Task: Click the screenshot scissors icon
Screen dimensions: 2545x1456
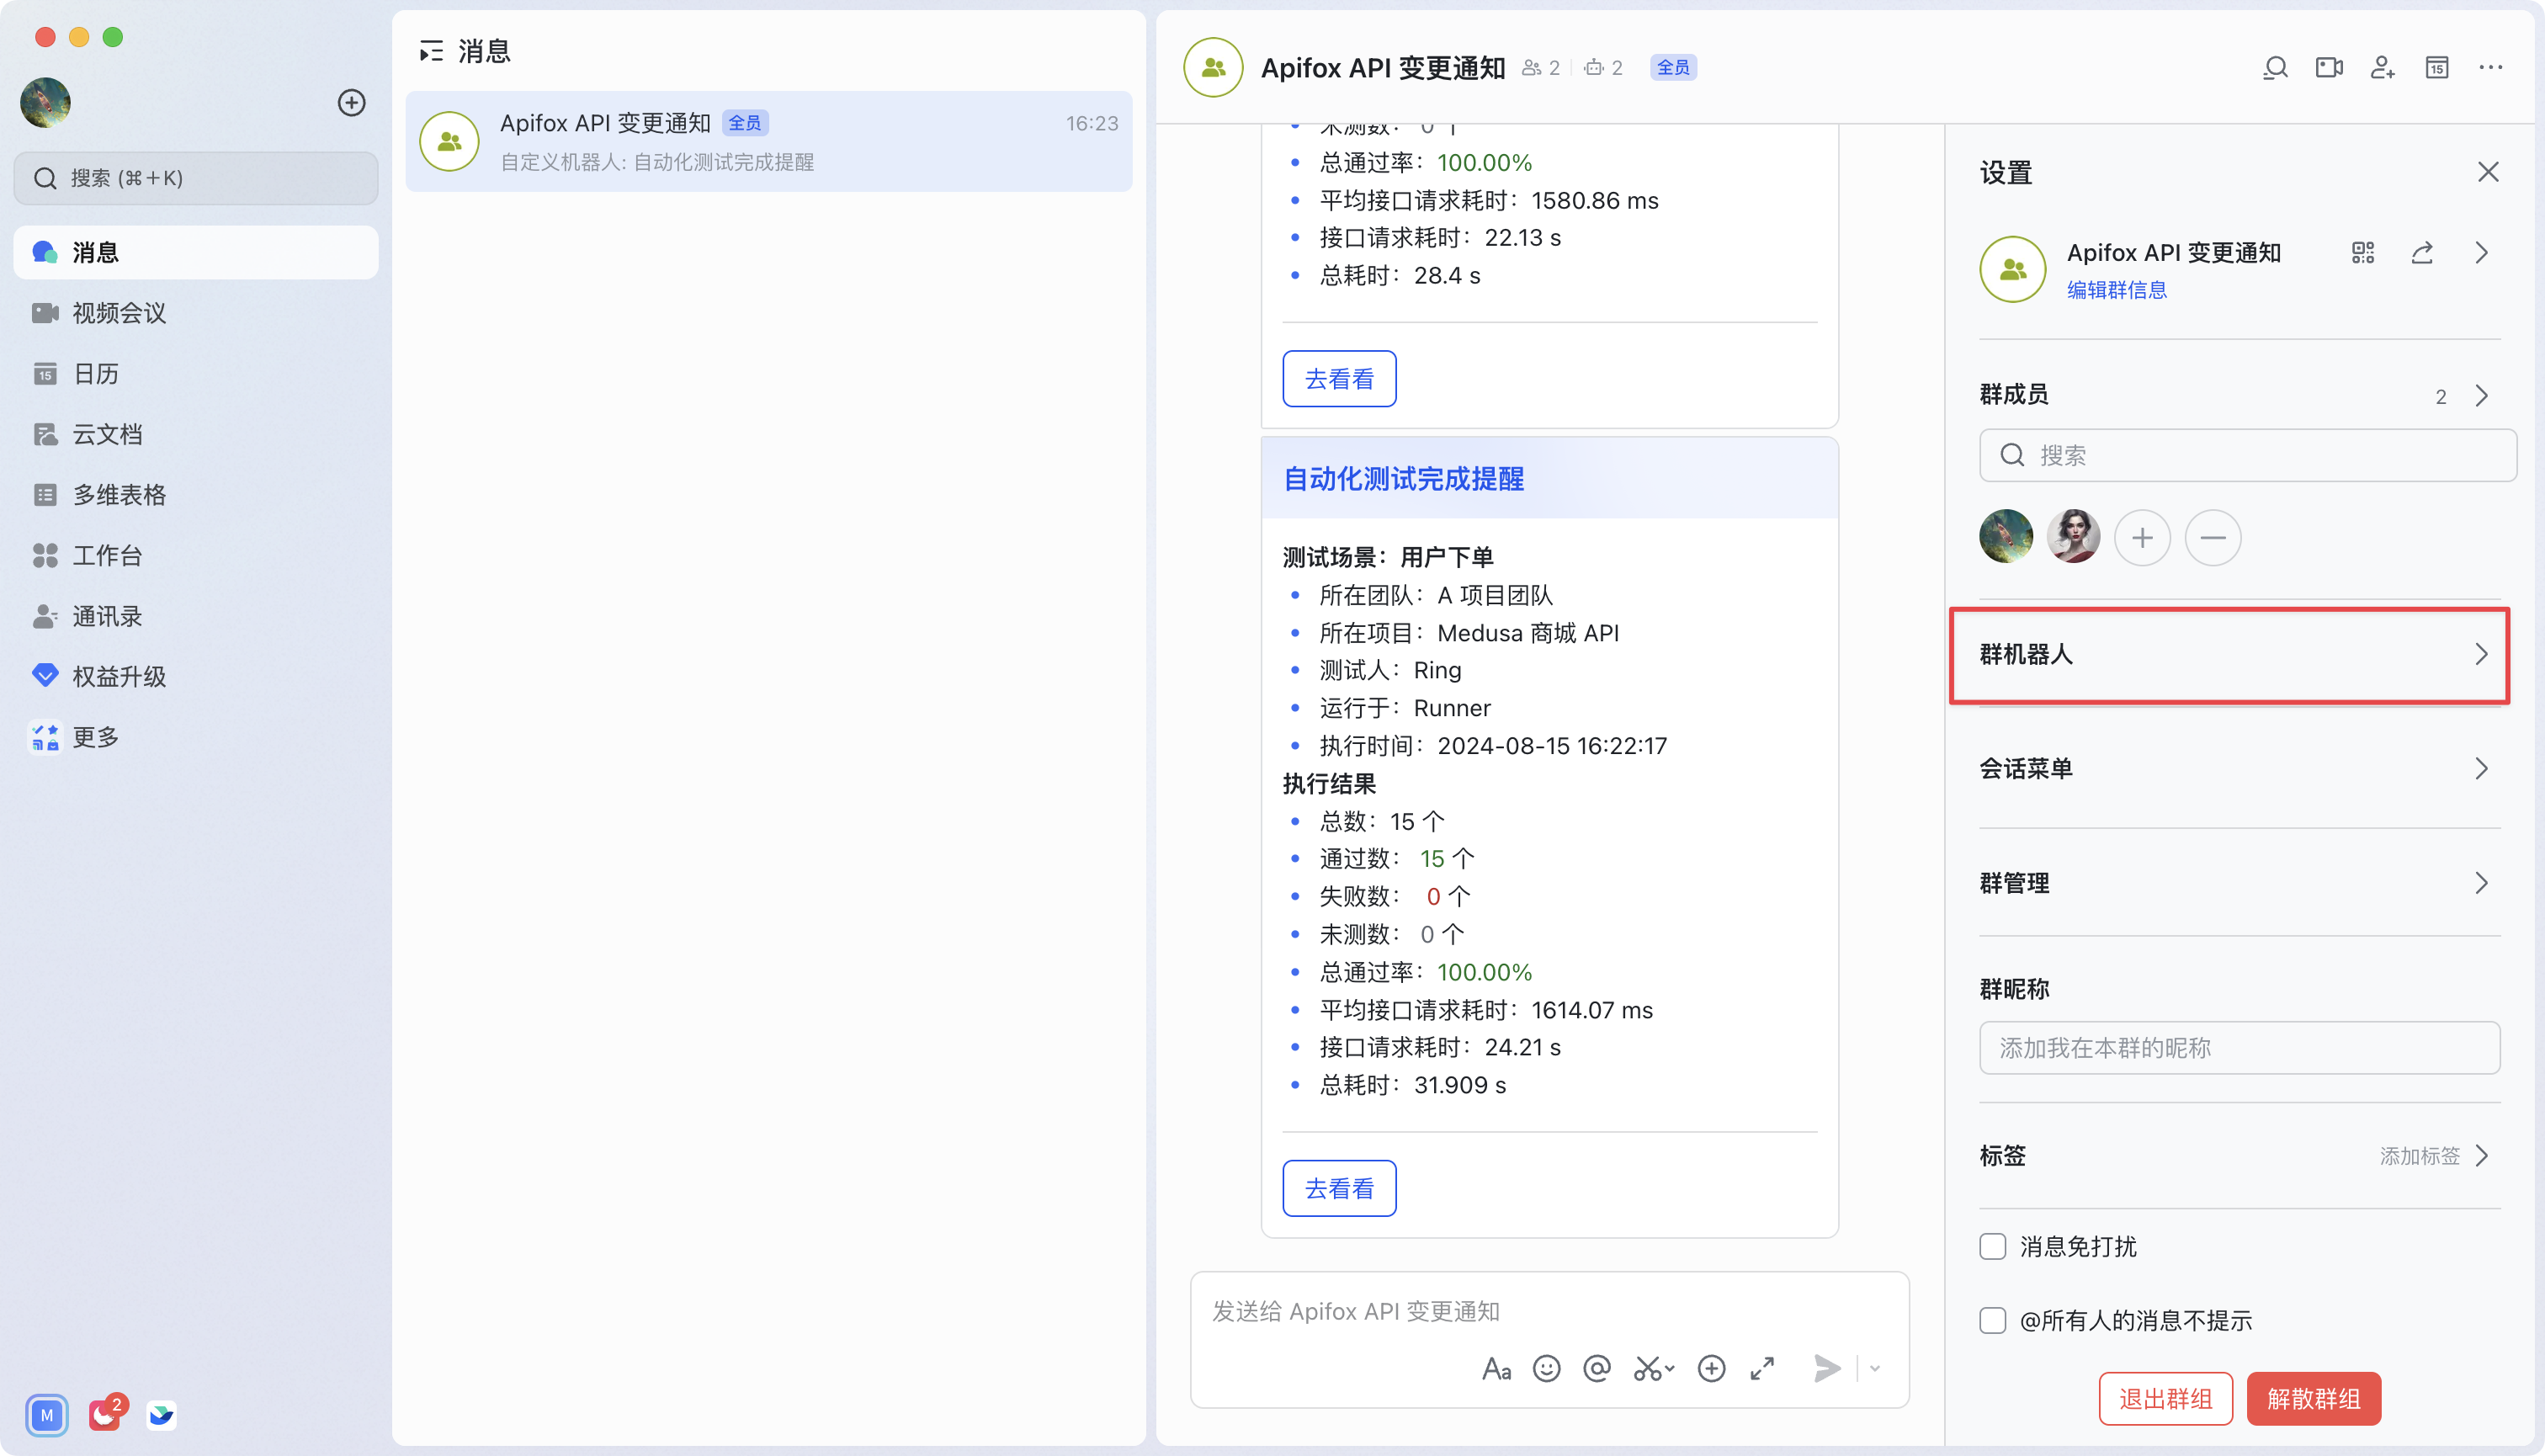Action: (x=1648, y=1368)
